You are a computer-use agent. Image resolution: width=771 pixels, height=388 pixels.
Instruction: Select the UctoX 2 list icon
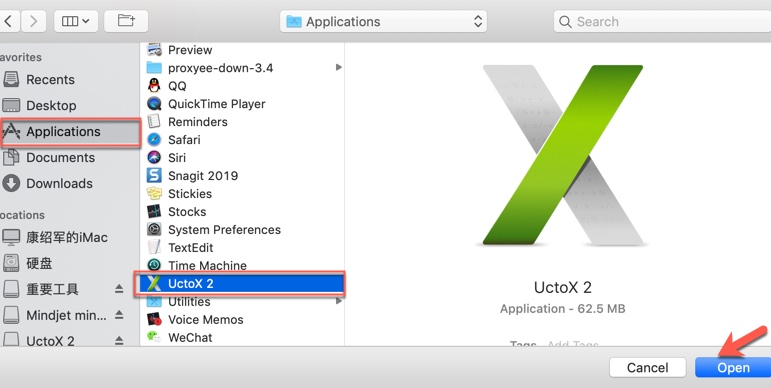click(x=154, y=284)
